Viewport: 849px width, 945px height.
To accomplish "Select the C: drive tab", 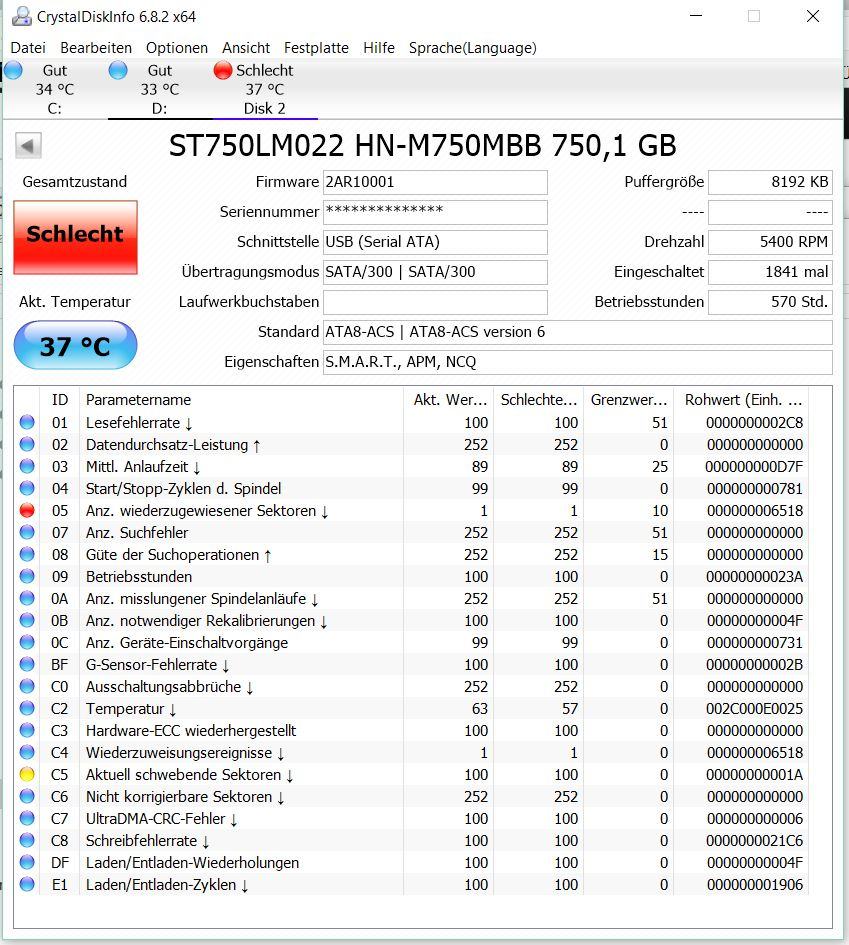I will (x=55, y=89).
